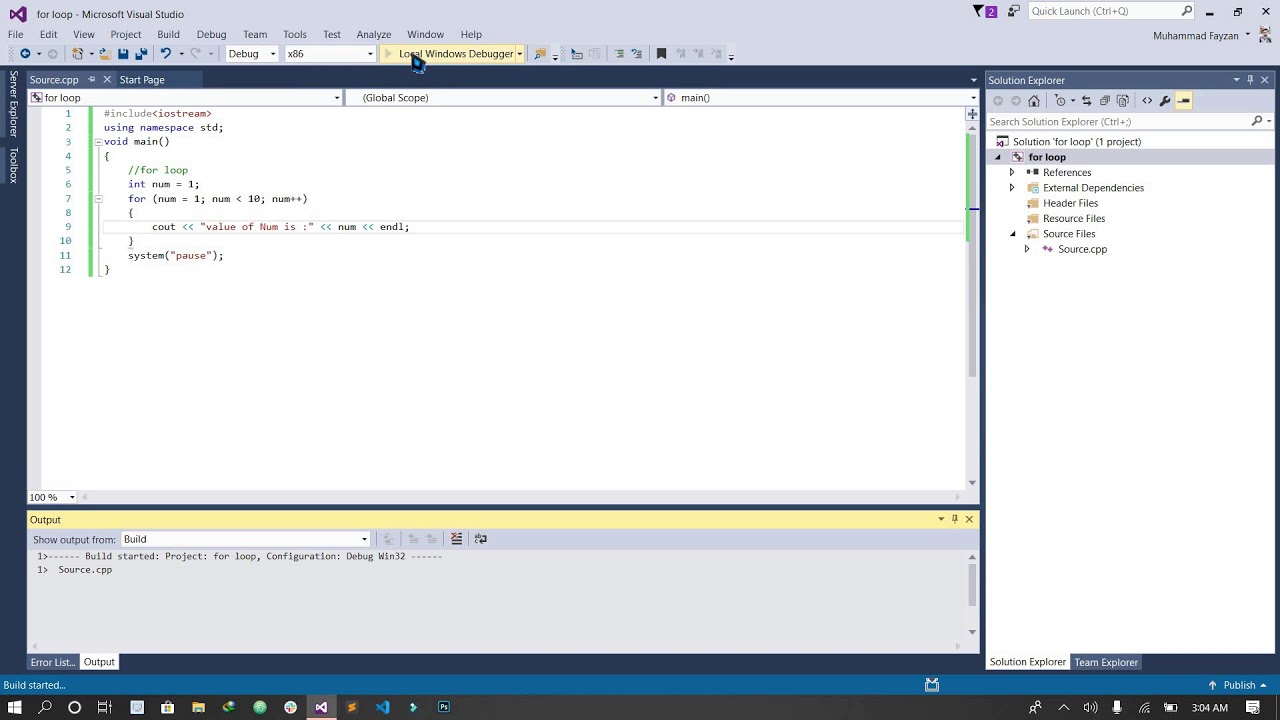Click the Find in Files icon

point(540,54)
